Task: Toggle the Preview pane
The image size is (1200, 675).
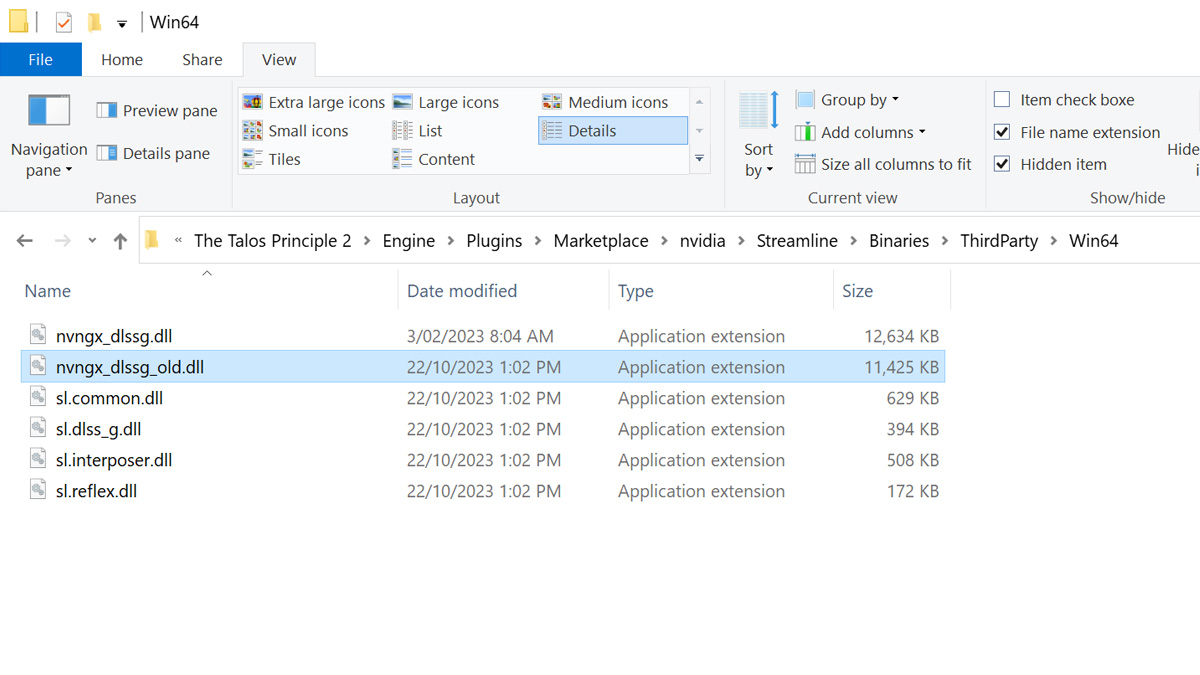Action: pyautogui.click(x=157, y=111)
